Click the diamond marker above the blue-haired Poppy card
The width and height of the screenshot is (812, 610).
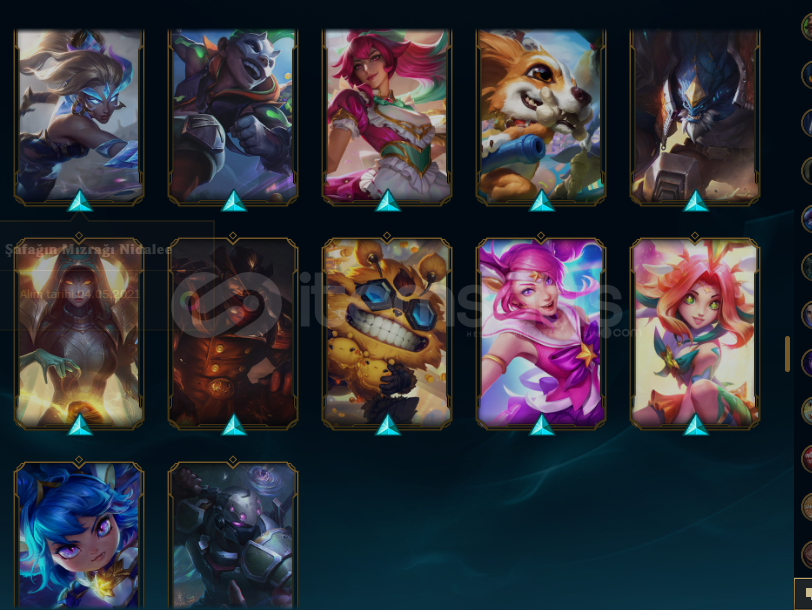(79, 460)
